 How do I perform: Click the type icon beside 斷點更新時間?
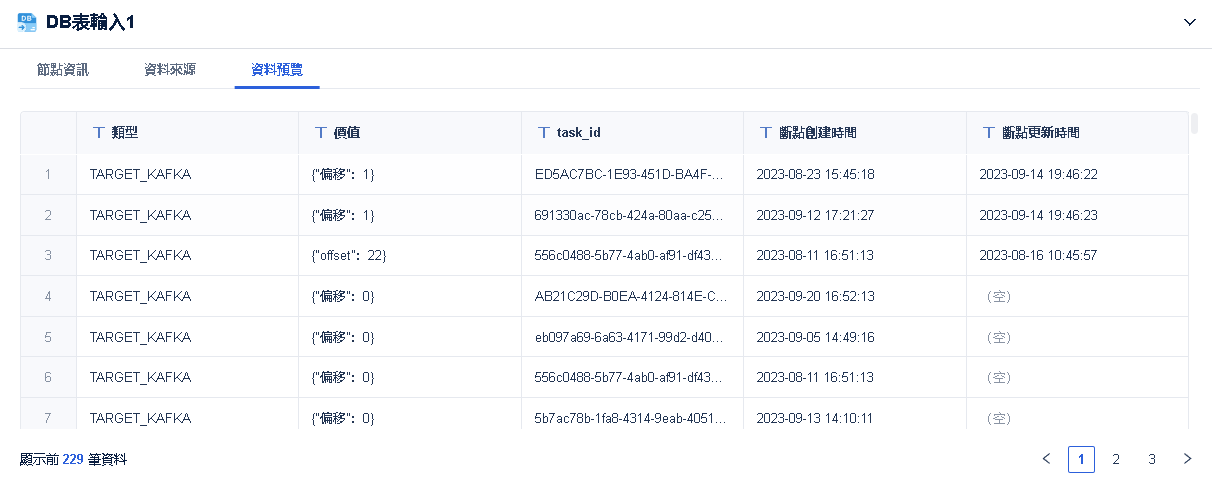click(989, 132)
